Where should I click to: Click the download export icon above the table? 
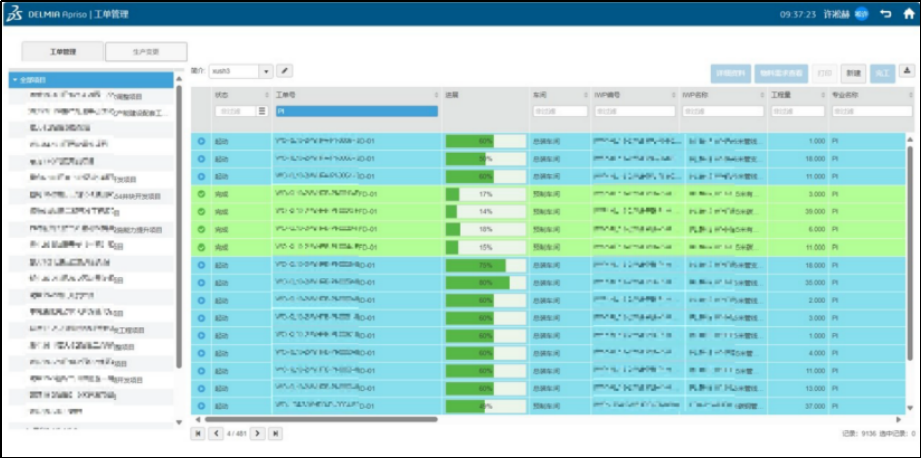click(907, 72)
